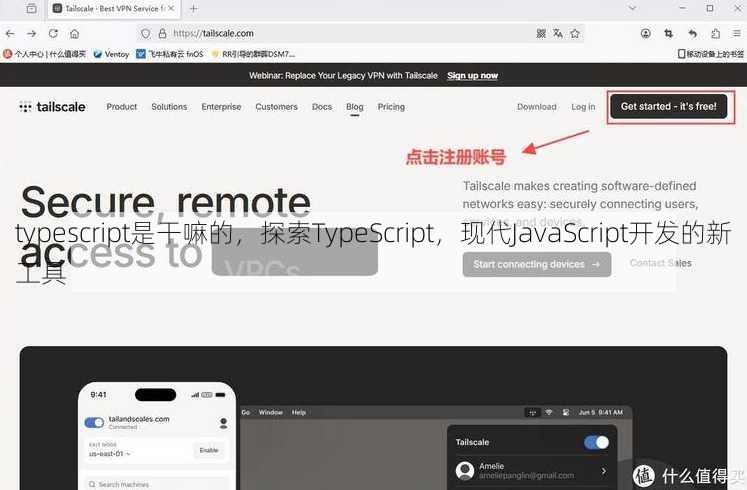Open the Docs menu item
The image size is (747, 490).
[322, 107]
